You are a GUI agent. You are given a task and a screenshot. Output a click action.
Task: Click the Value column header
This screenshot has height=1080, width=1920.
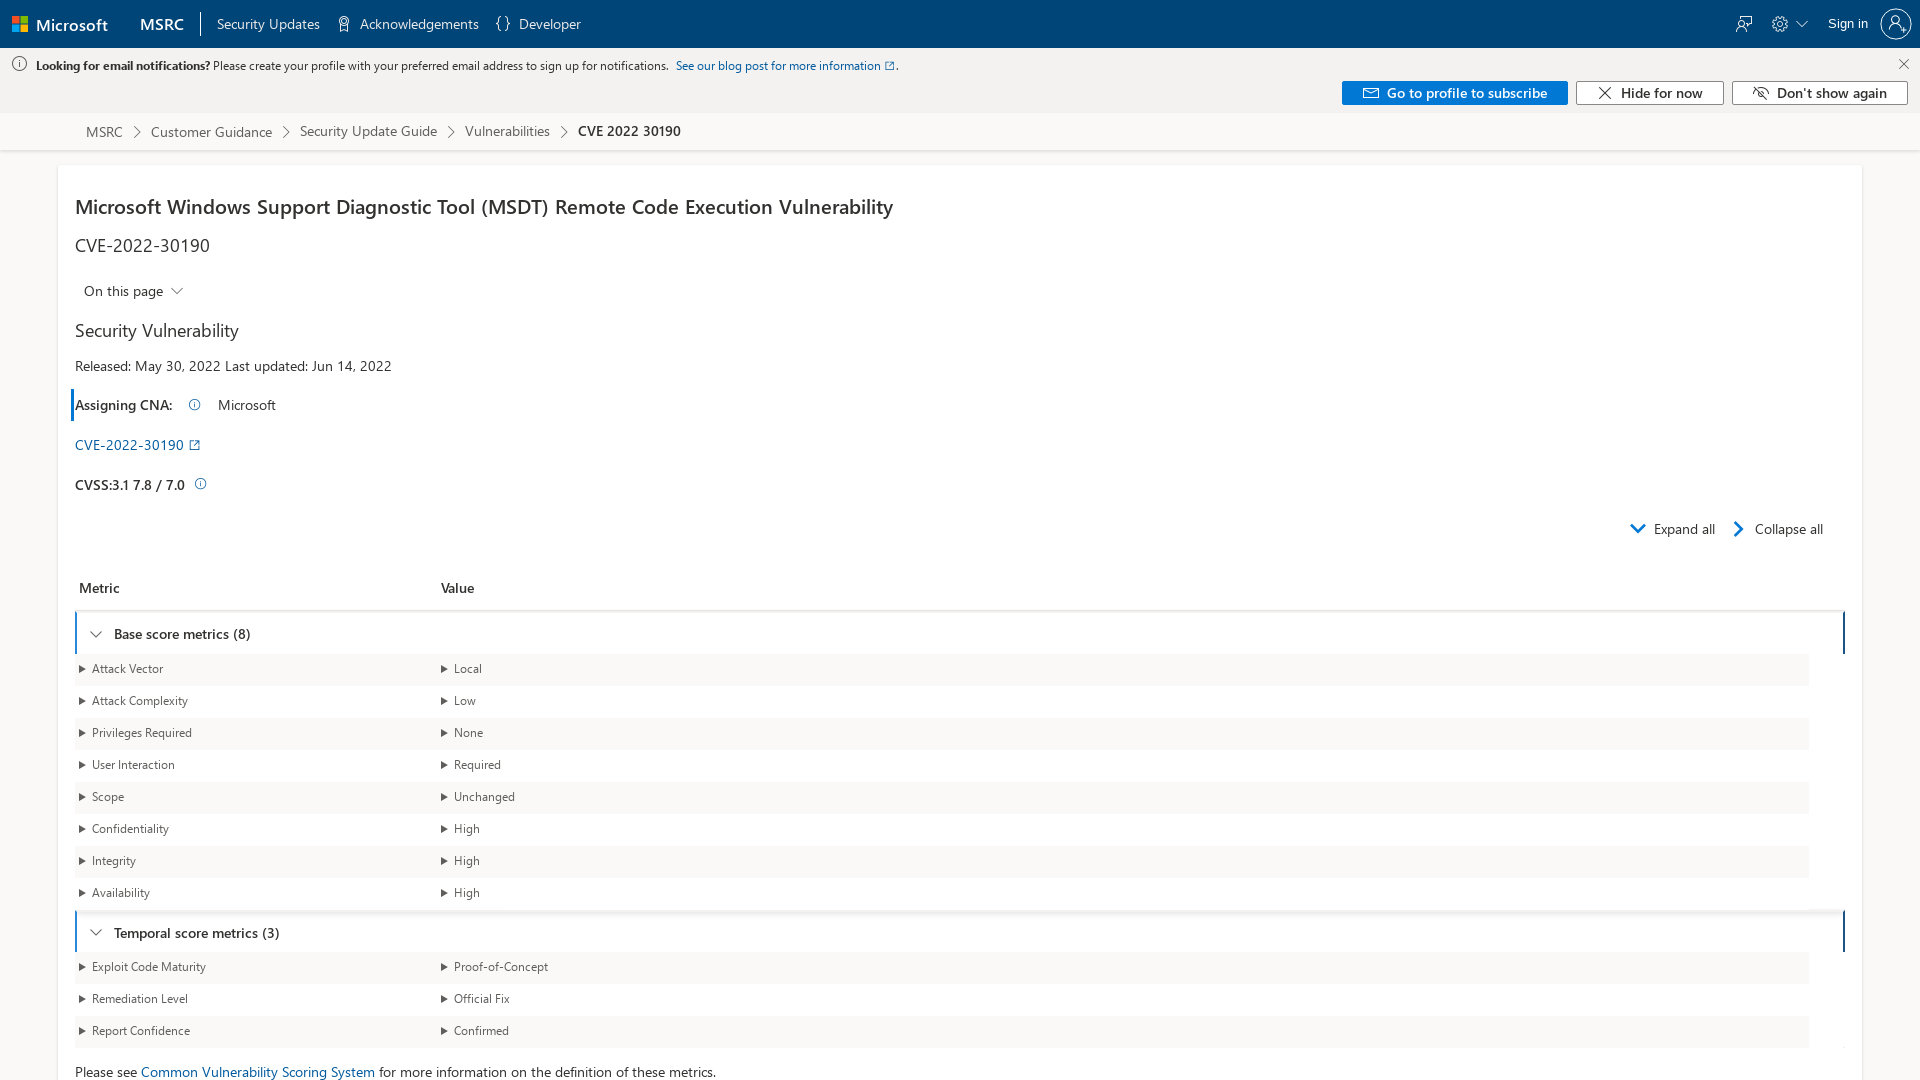[x=457, y=588]
